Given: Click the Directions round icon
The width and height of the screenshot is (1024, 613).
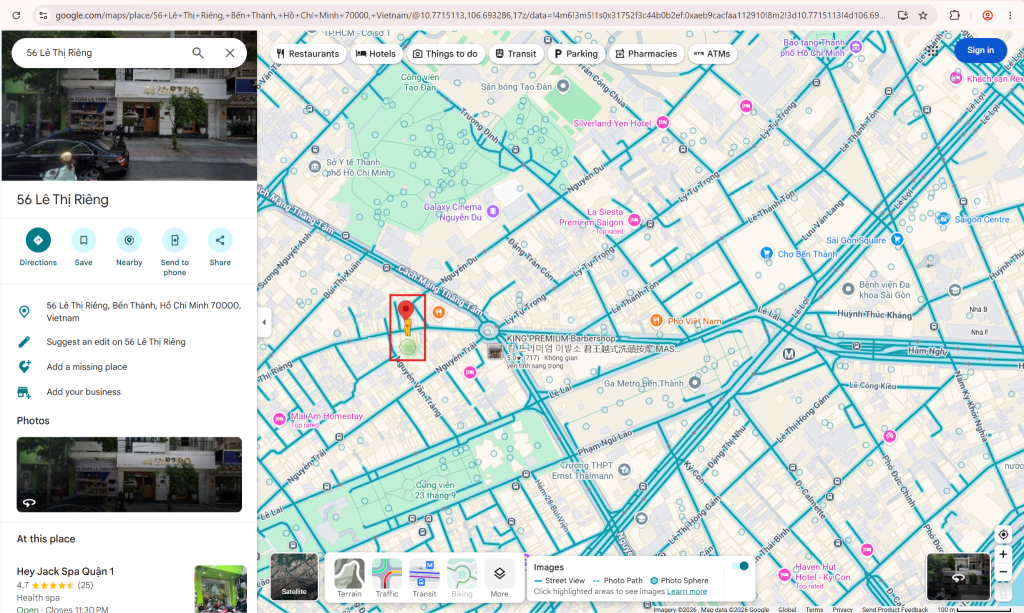Looking at the screenshot, I should (x=38, y=240).
